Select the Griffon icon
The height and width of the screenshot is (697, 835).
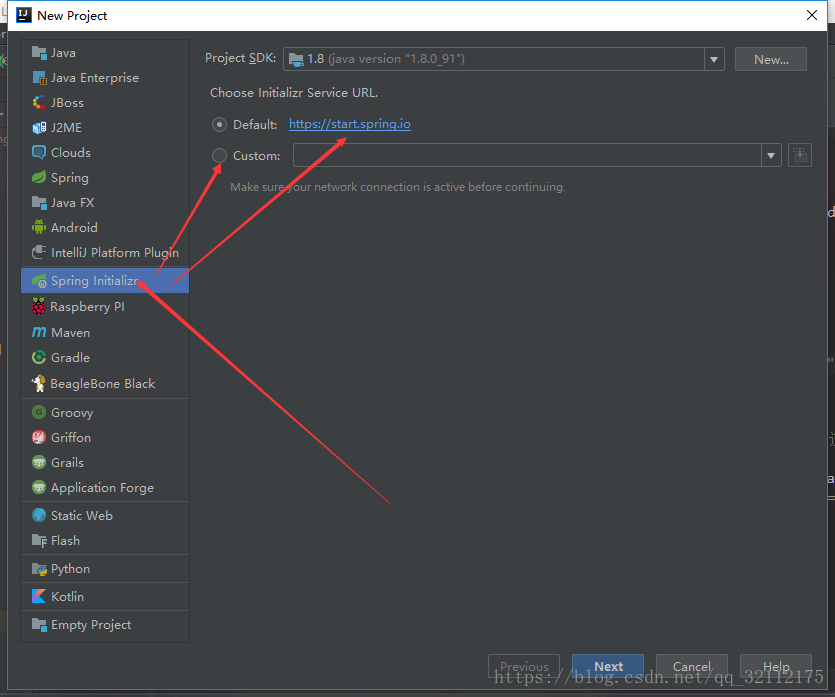[39, 437]
